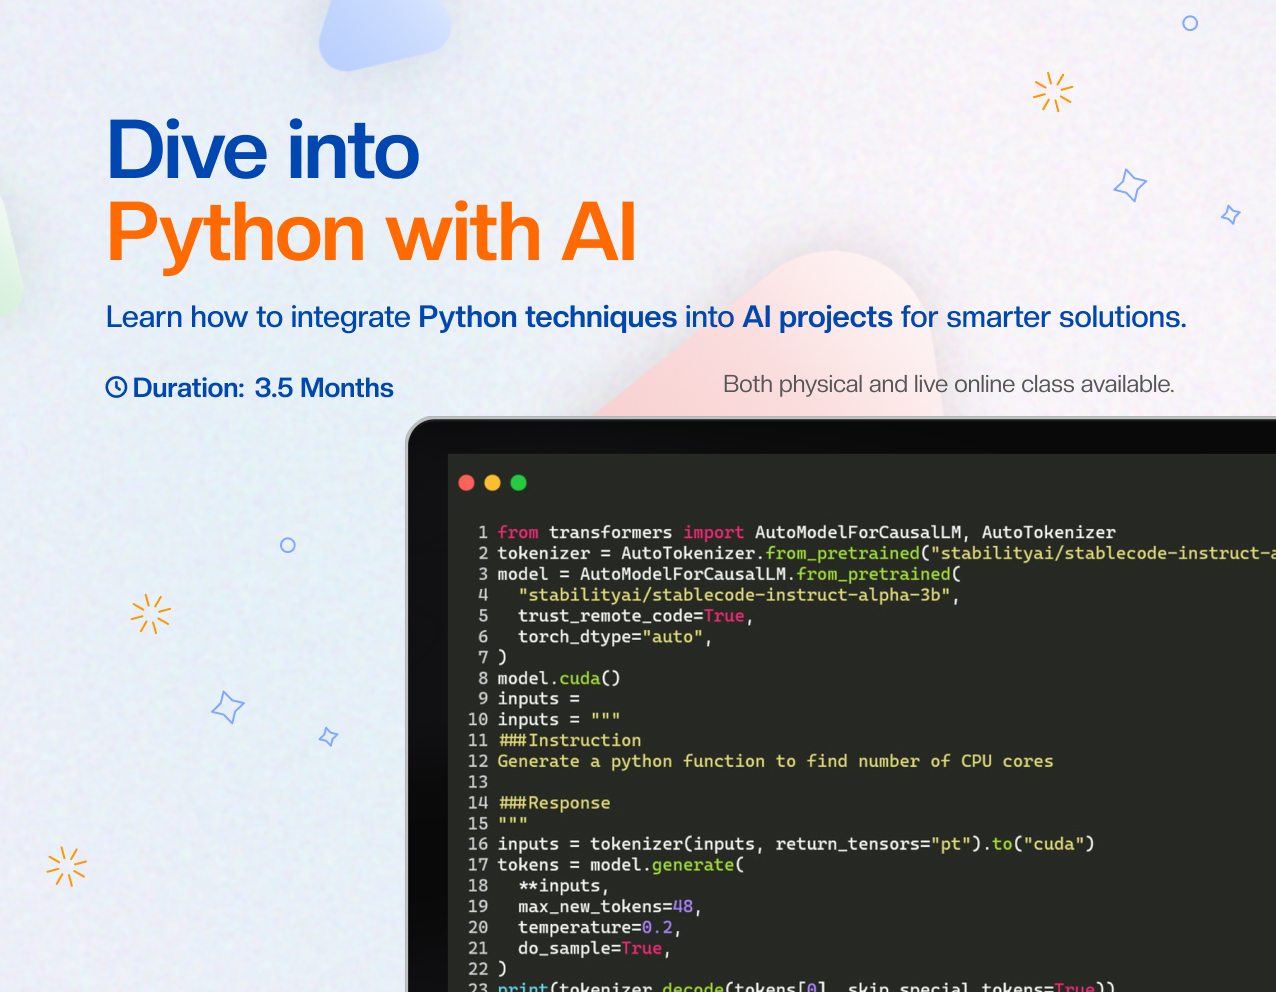
Task: Click "Both physical and live online class" note
Action: click(x=948, y=384)
